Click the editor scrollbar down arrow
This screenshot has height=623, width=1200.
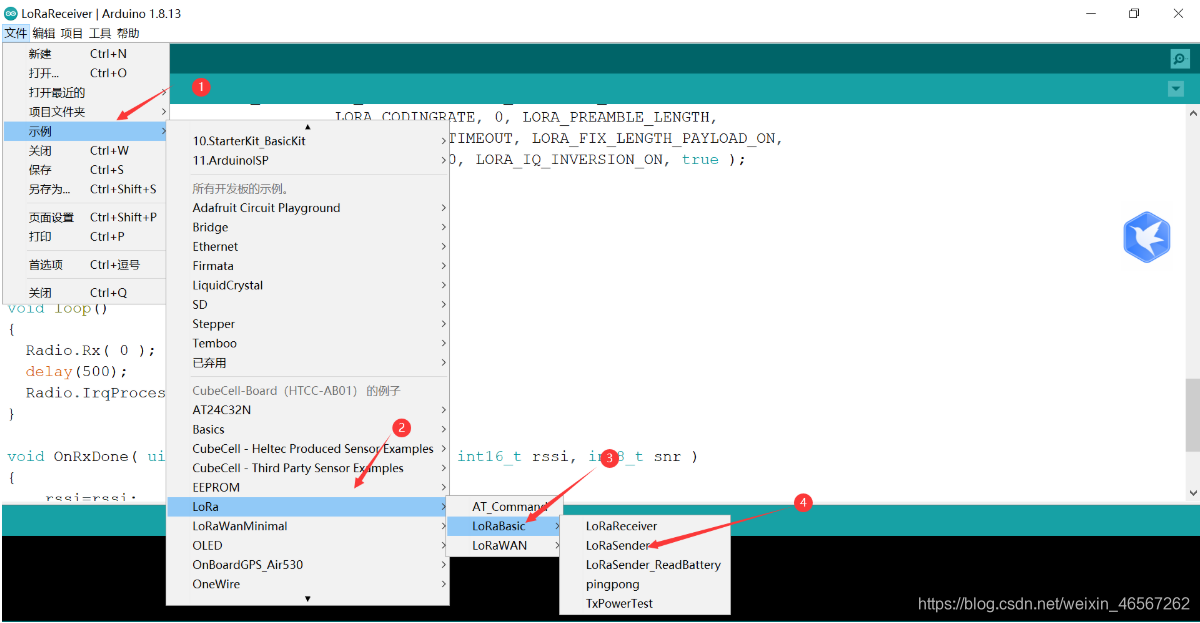click(1191, 493)
